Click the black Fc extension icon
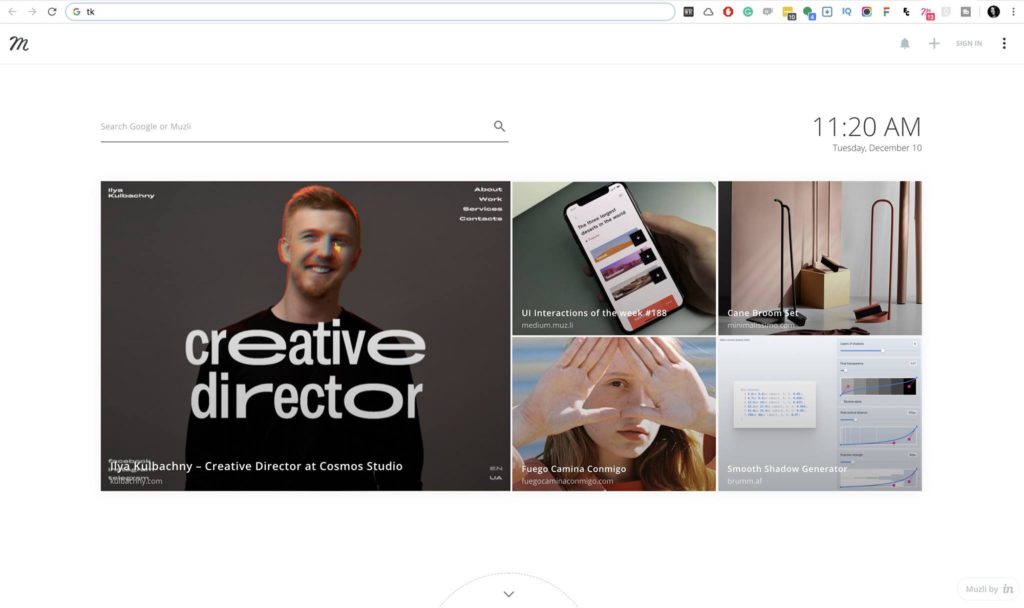 click(x=906, y=12)
